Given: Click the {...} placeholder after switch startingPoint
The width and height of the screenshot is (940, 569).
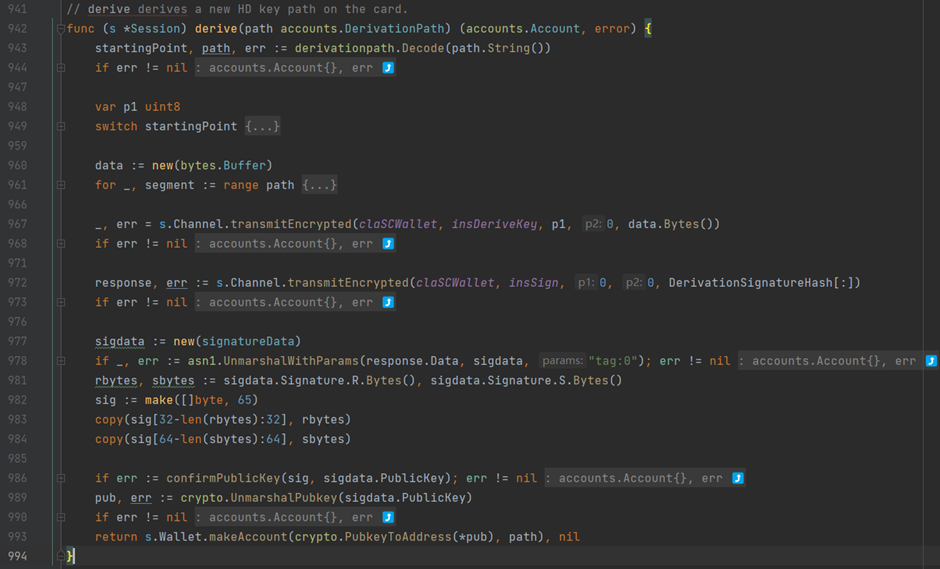Looking at the screenshot, I should [263, 127].
